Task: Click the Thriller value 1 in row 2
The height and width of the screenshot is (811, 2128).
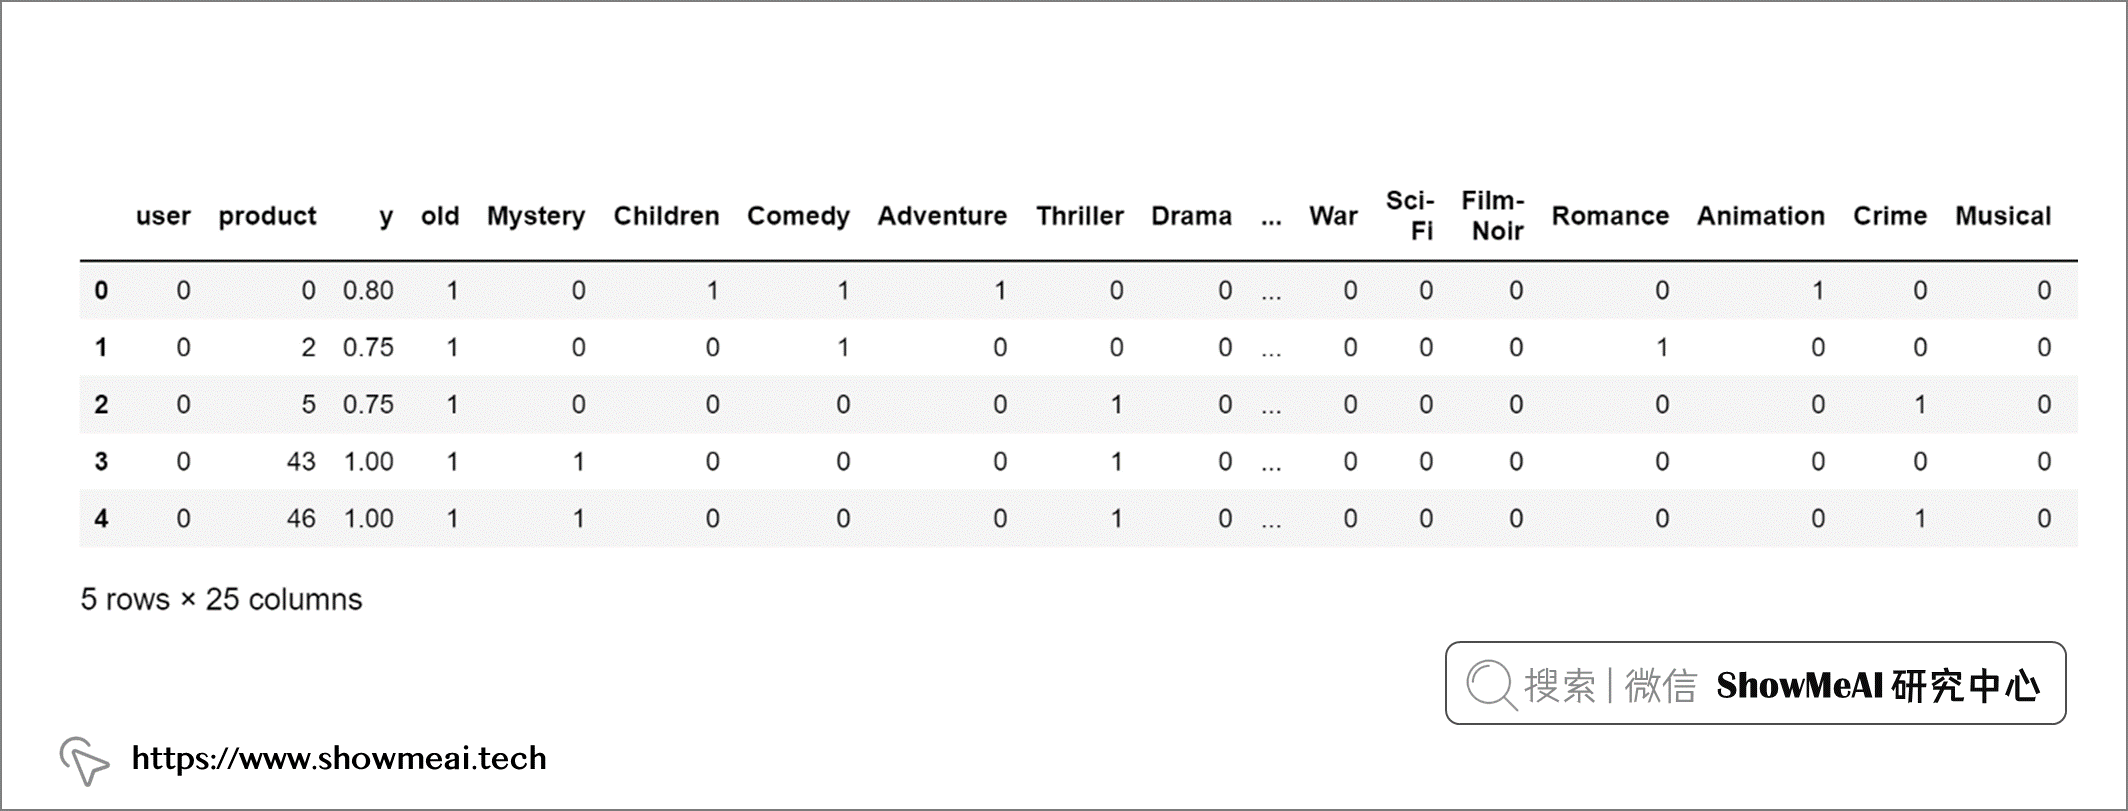Action: point(1116,405)
